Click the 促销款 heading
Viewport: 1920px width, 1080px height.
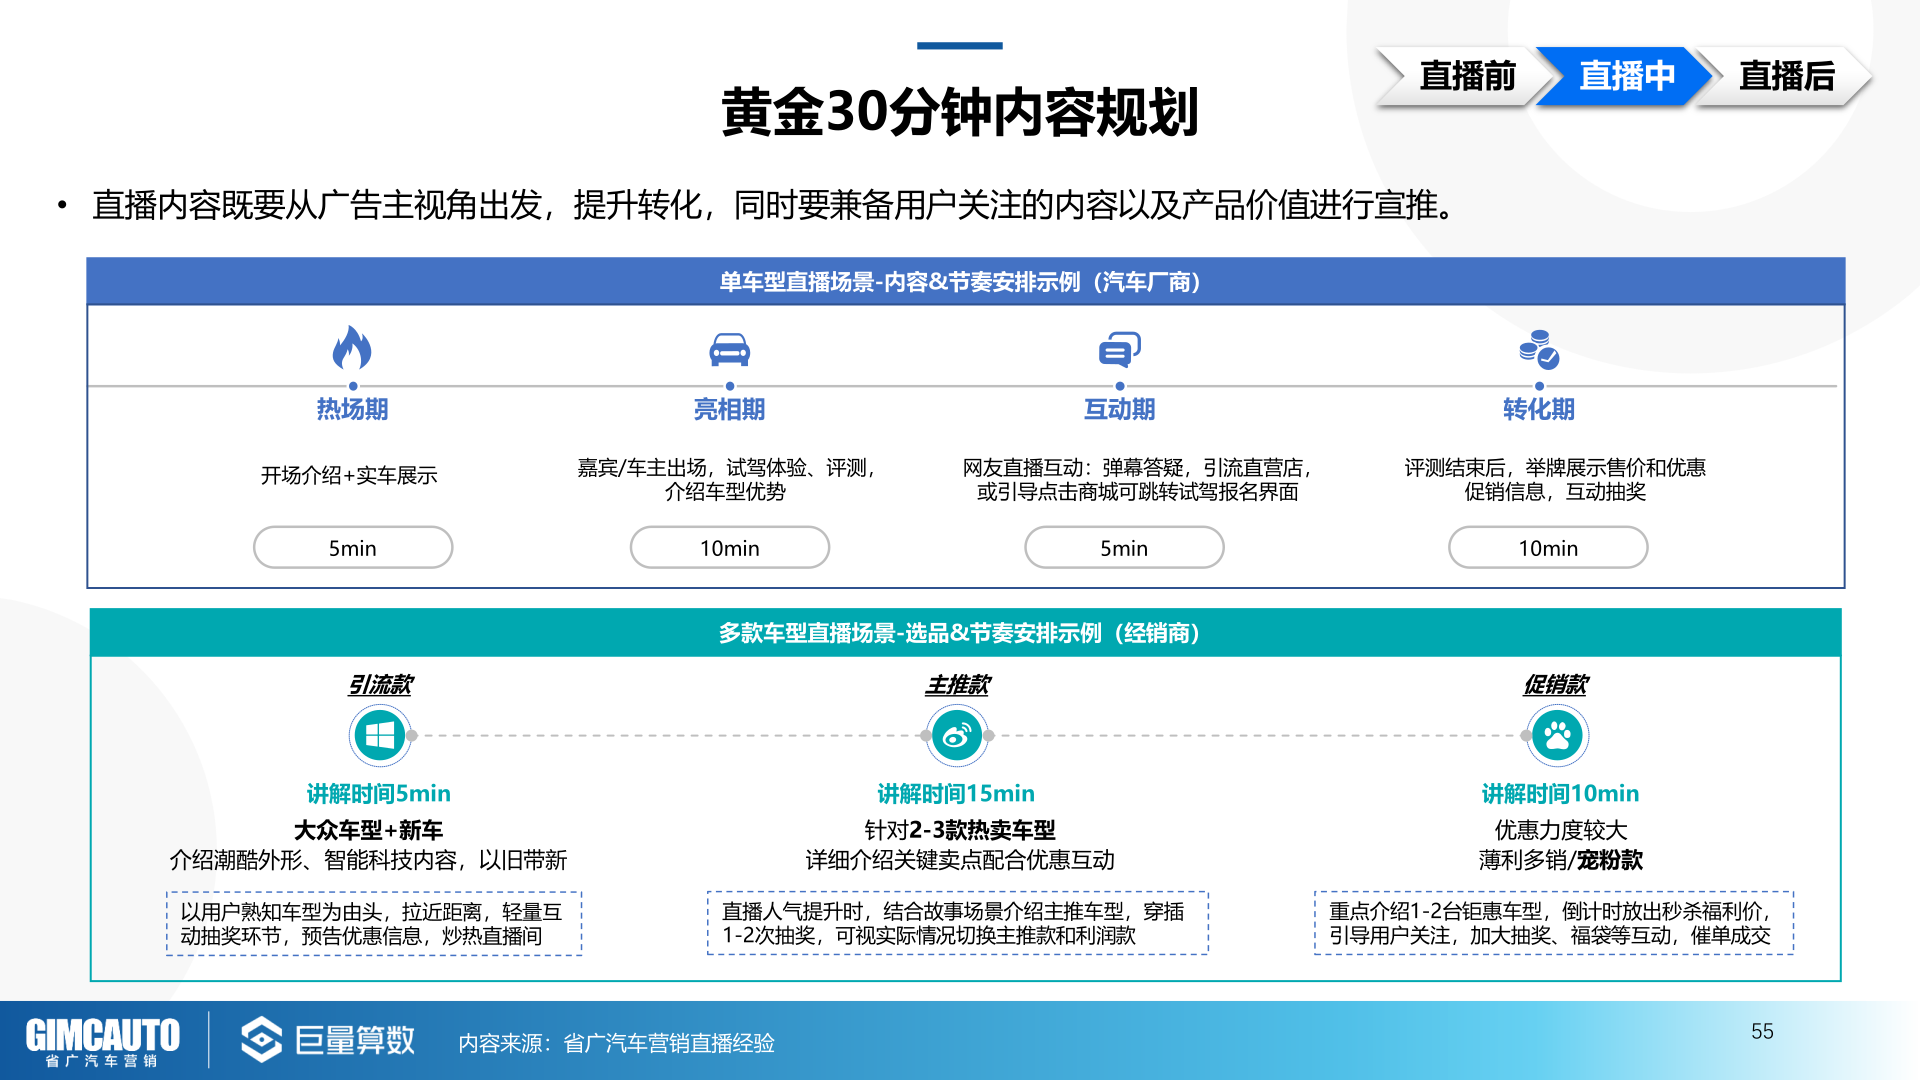tap(1555, 685)
